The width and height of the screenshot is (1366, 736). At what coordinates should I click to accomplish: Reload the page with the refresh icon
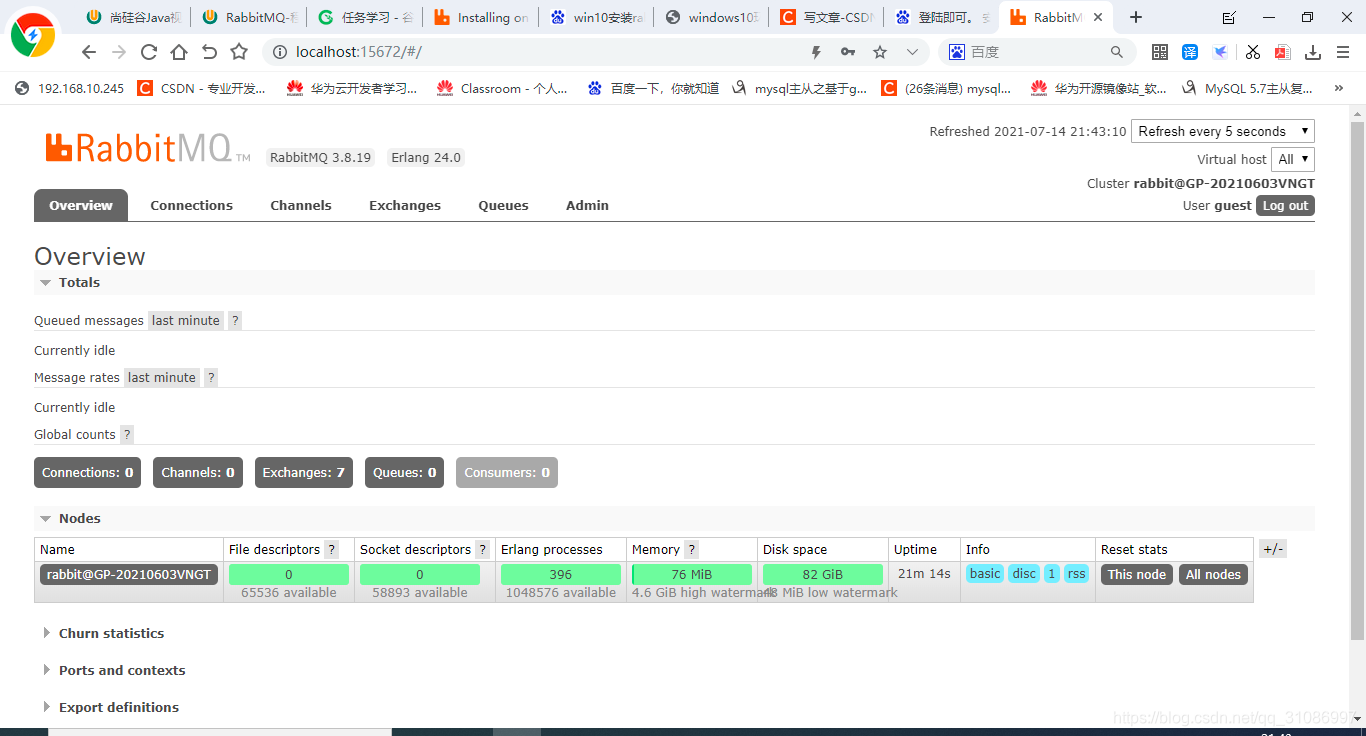click(149, 52)
